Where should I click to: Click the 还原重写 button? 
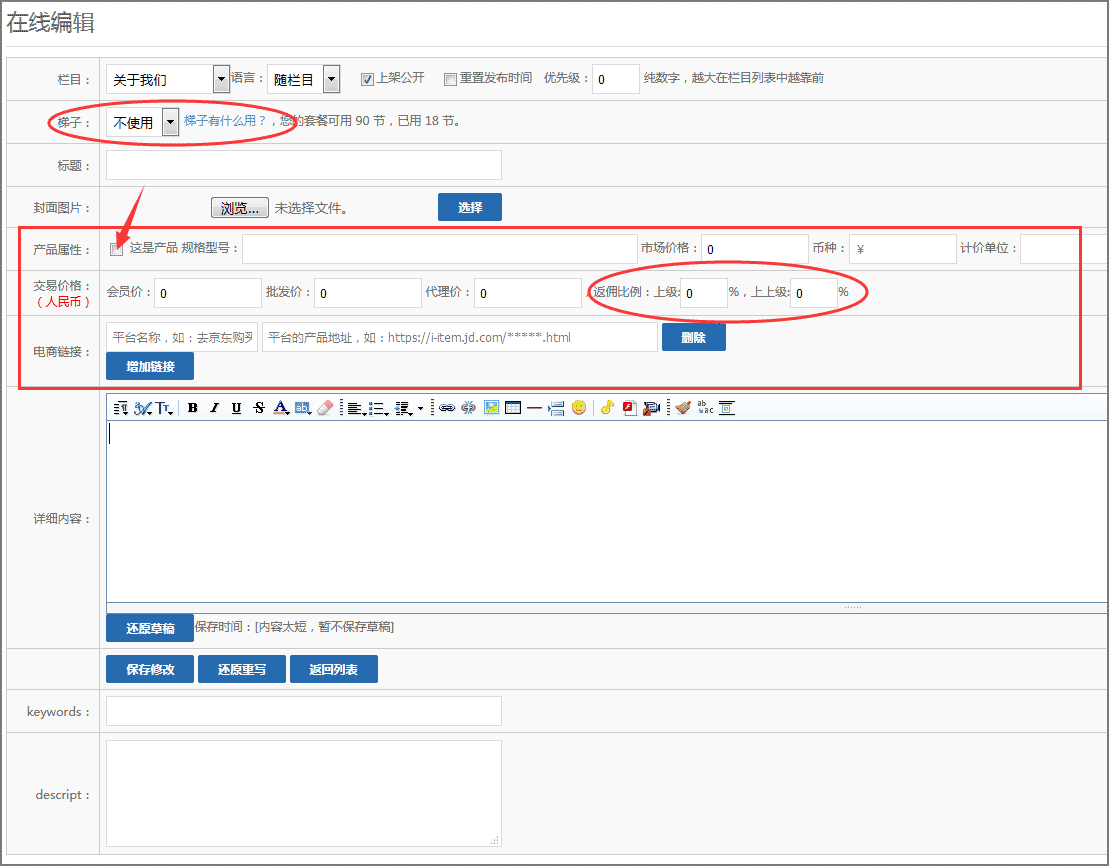point(242,669)
